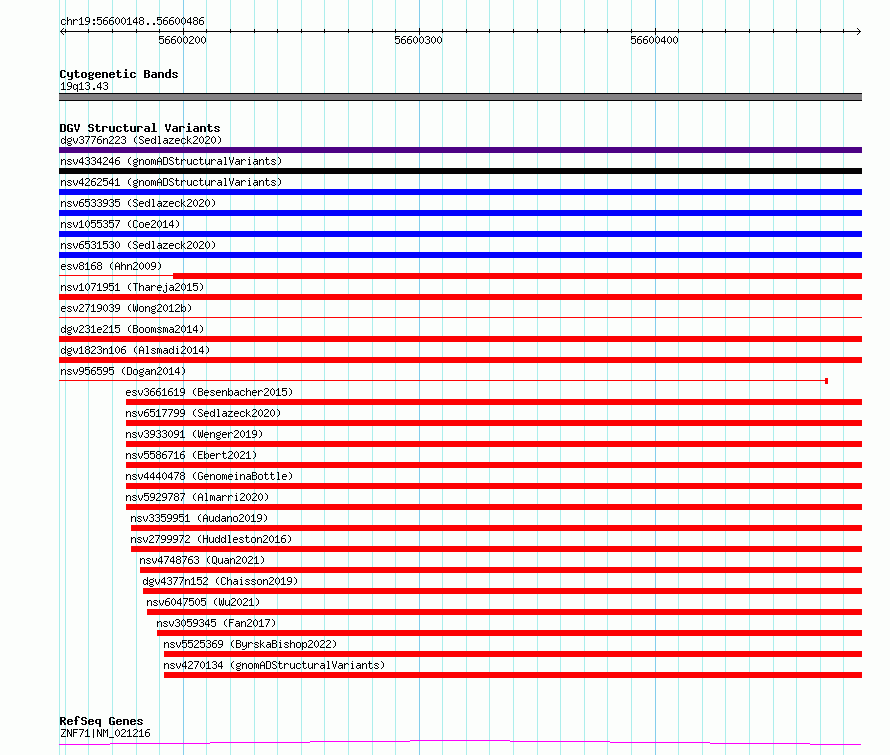
Task: Select the esv2719039 (Wong2012b) label
Action: pyautogui.click(x=126, y=308)
